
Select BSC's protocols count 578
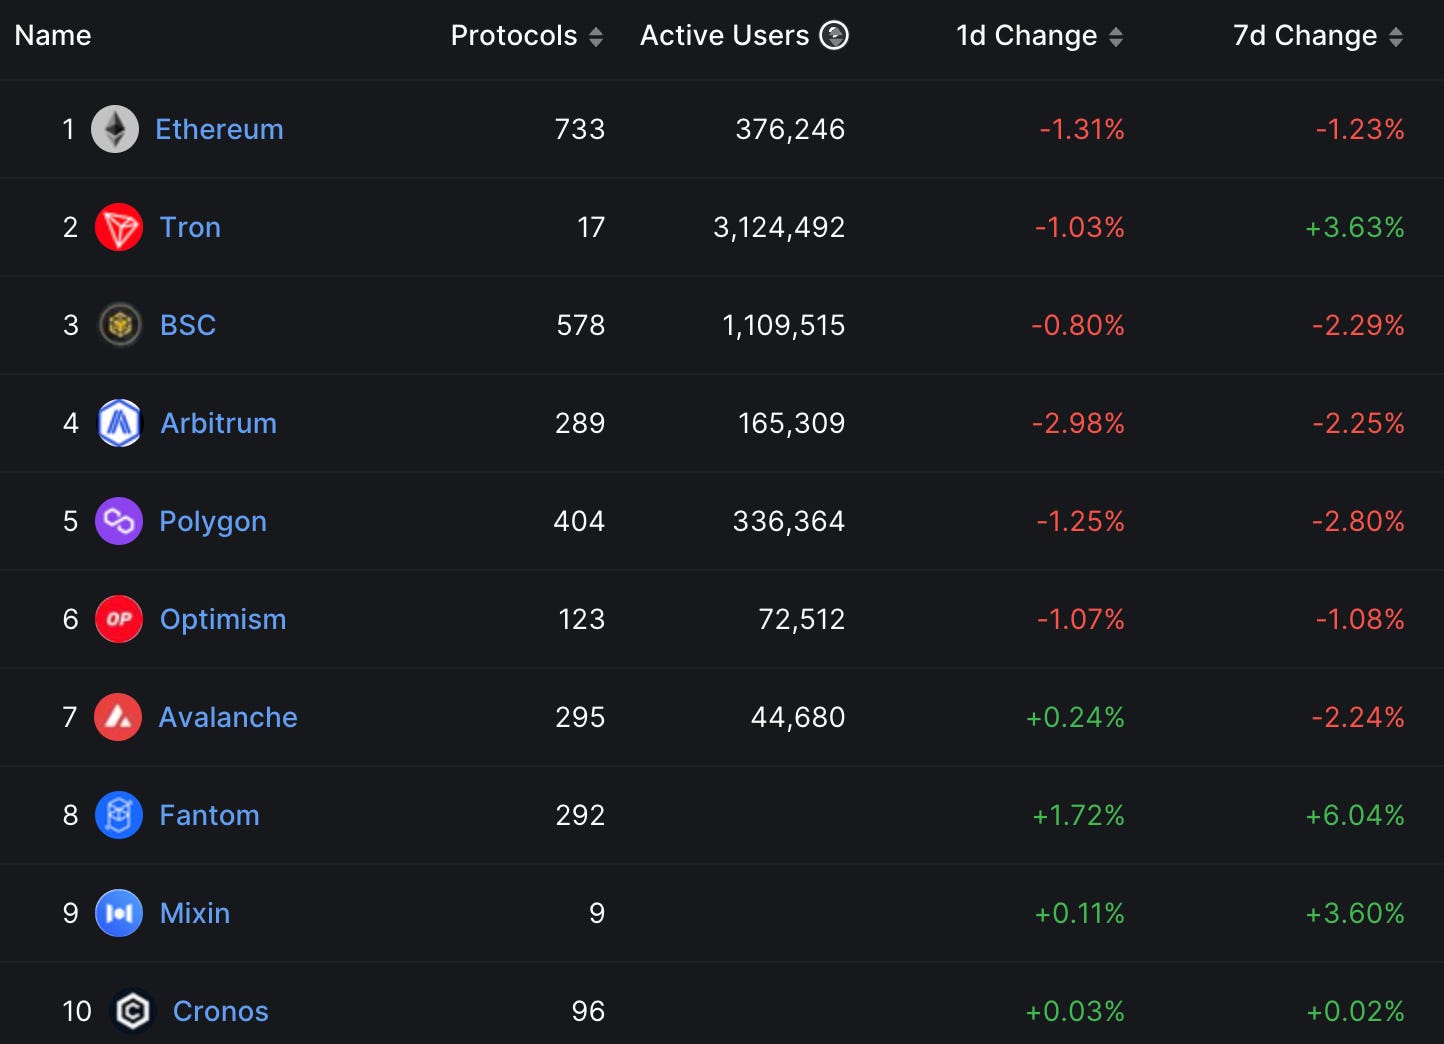[581, 325]
